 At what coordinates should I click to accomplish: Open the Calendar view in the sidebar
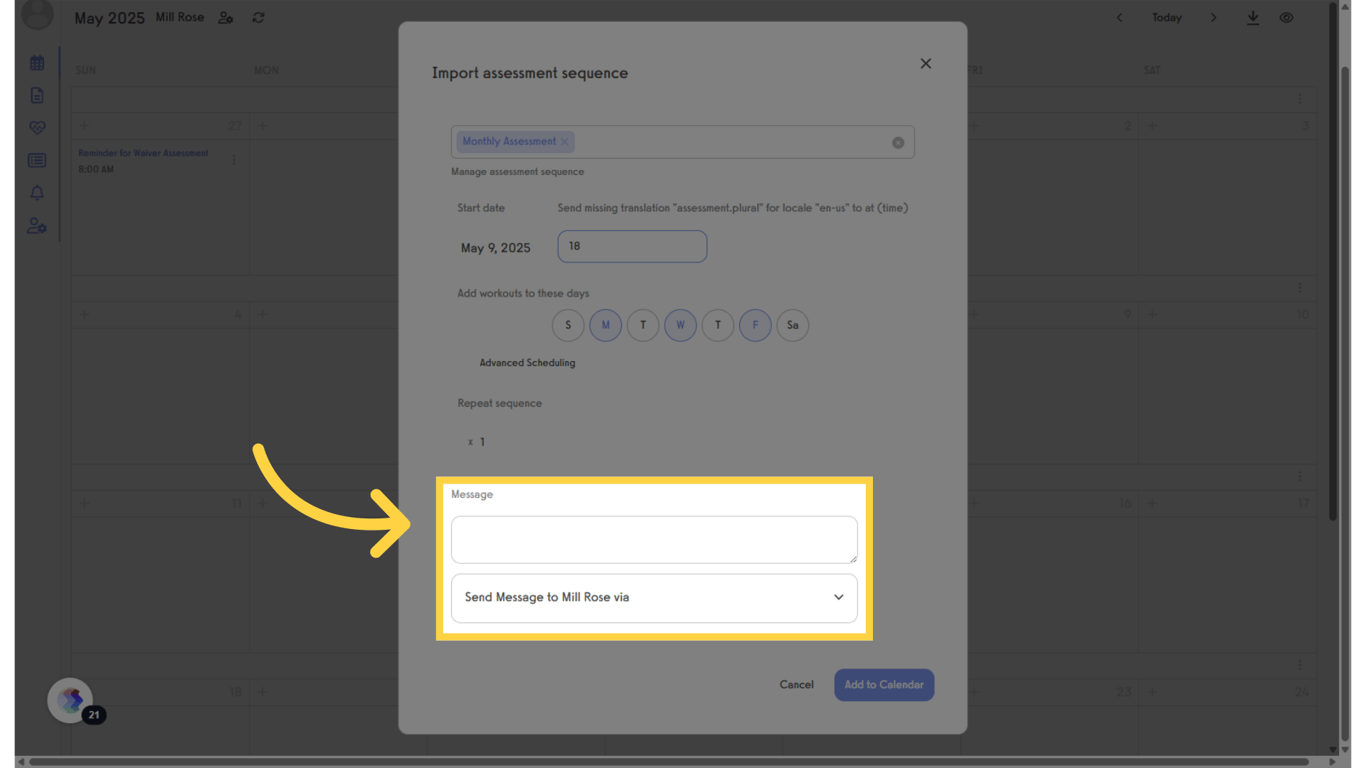(36, 61)
